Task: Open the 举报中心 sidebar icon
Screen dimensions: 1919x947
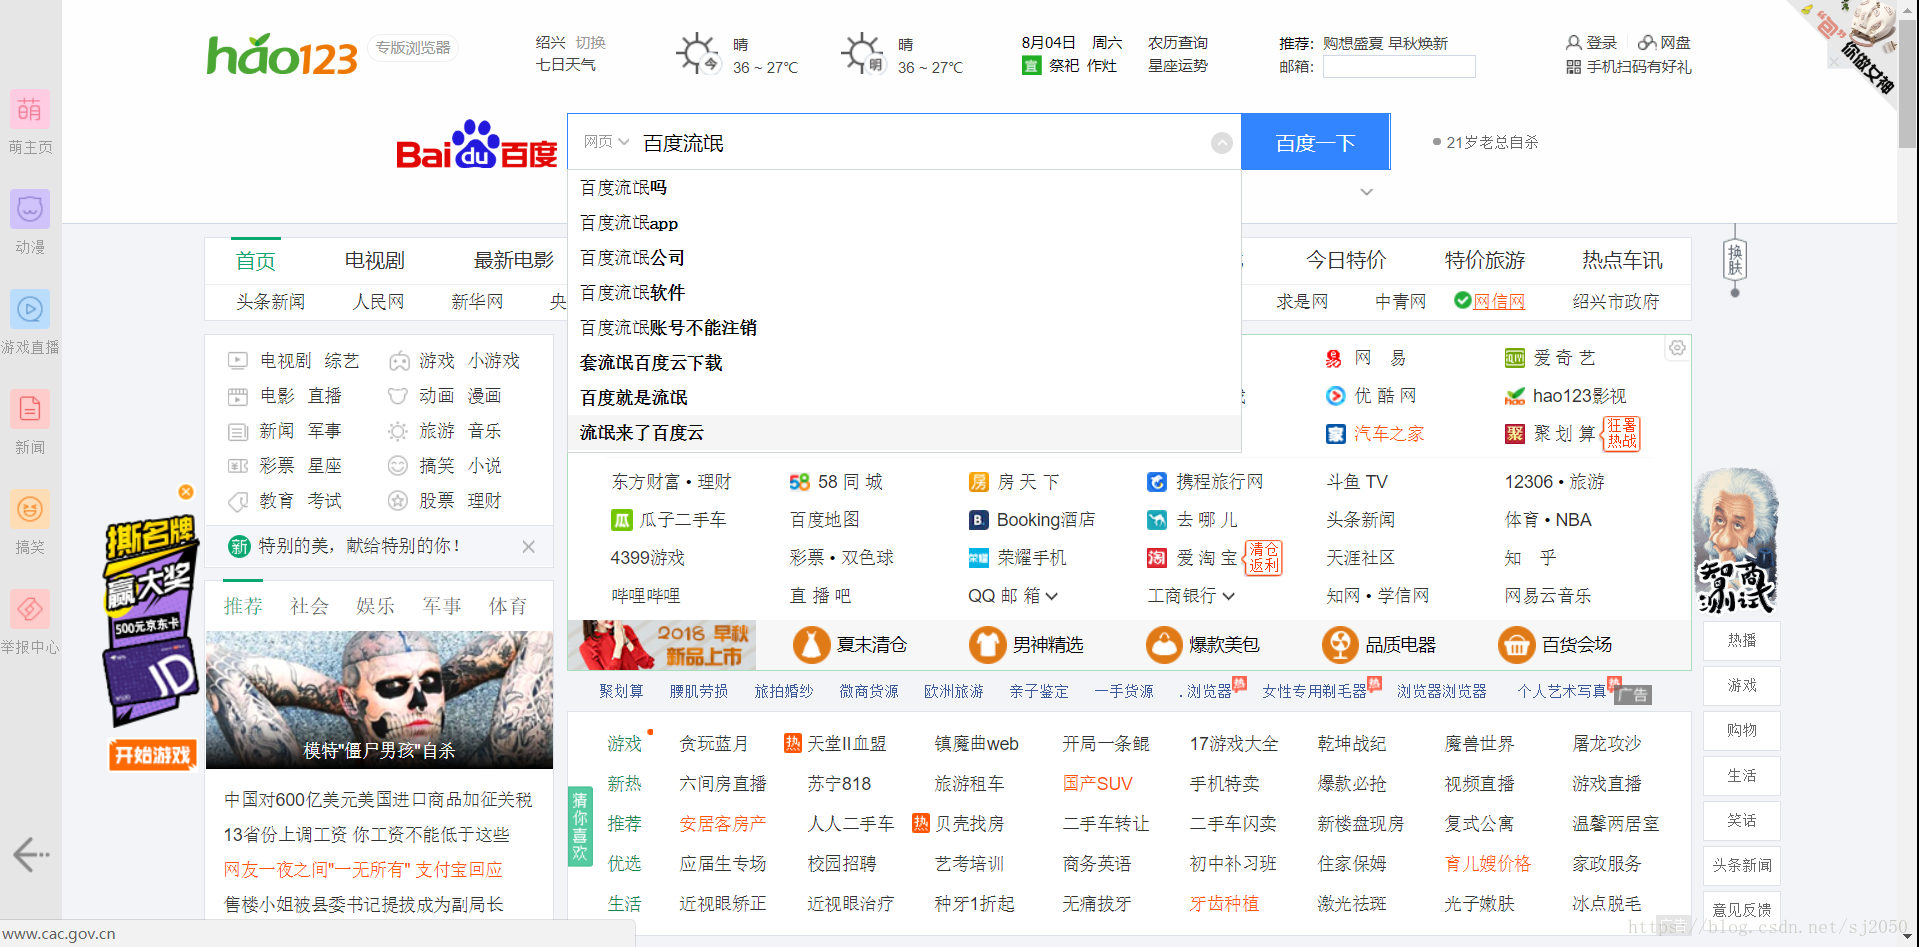Action: point(30,610)
